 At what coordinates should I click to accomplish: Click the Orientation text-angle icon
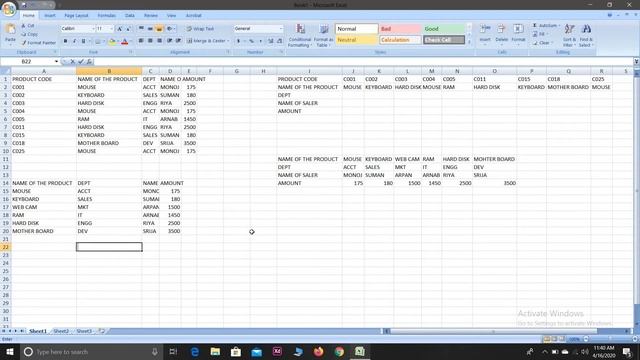pyautogui.click(x=170, y=29)
